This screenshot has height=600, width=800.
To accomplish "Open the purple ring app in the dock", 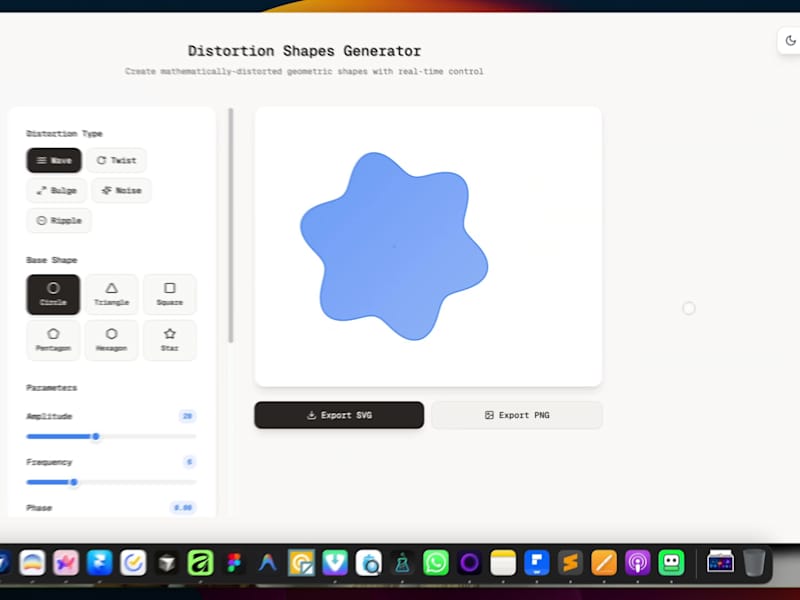I will (469, 563).
